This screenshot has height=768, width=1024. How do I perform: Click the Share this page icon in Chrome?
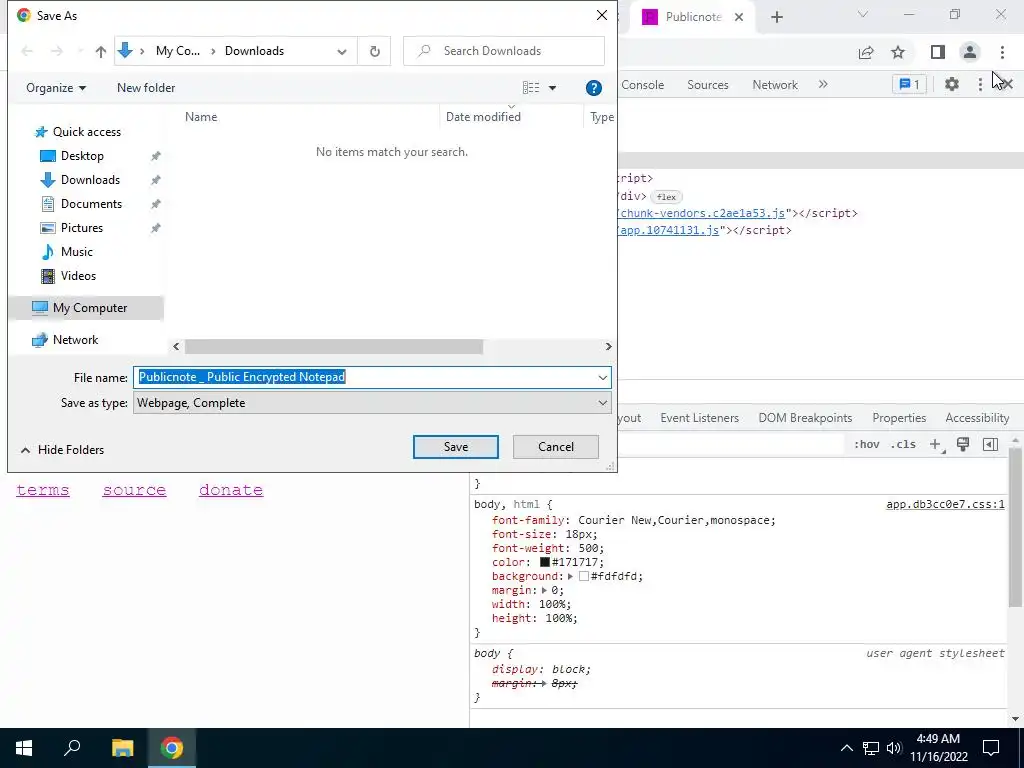pyautogui.click(x=866, y=52)
